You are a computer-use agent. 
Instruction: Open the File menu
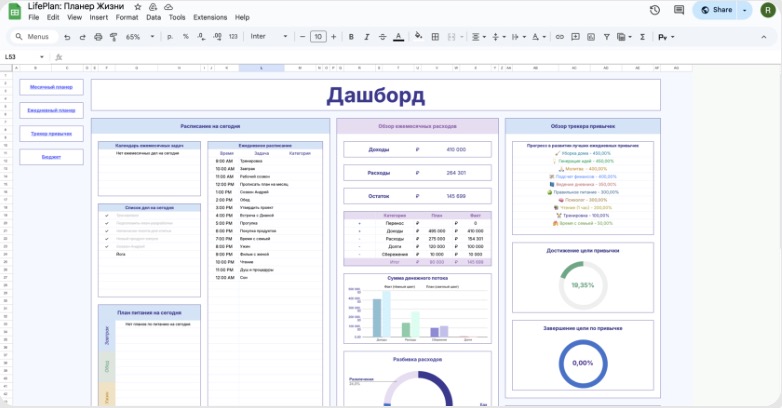point(33,17)
